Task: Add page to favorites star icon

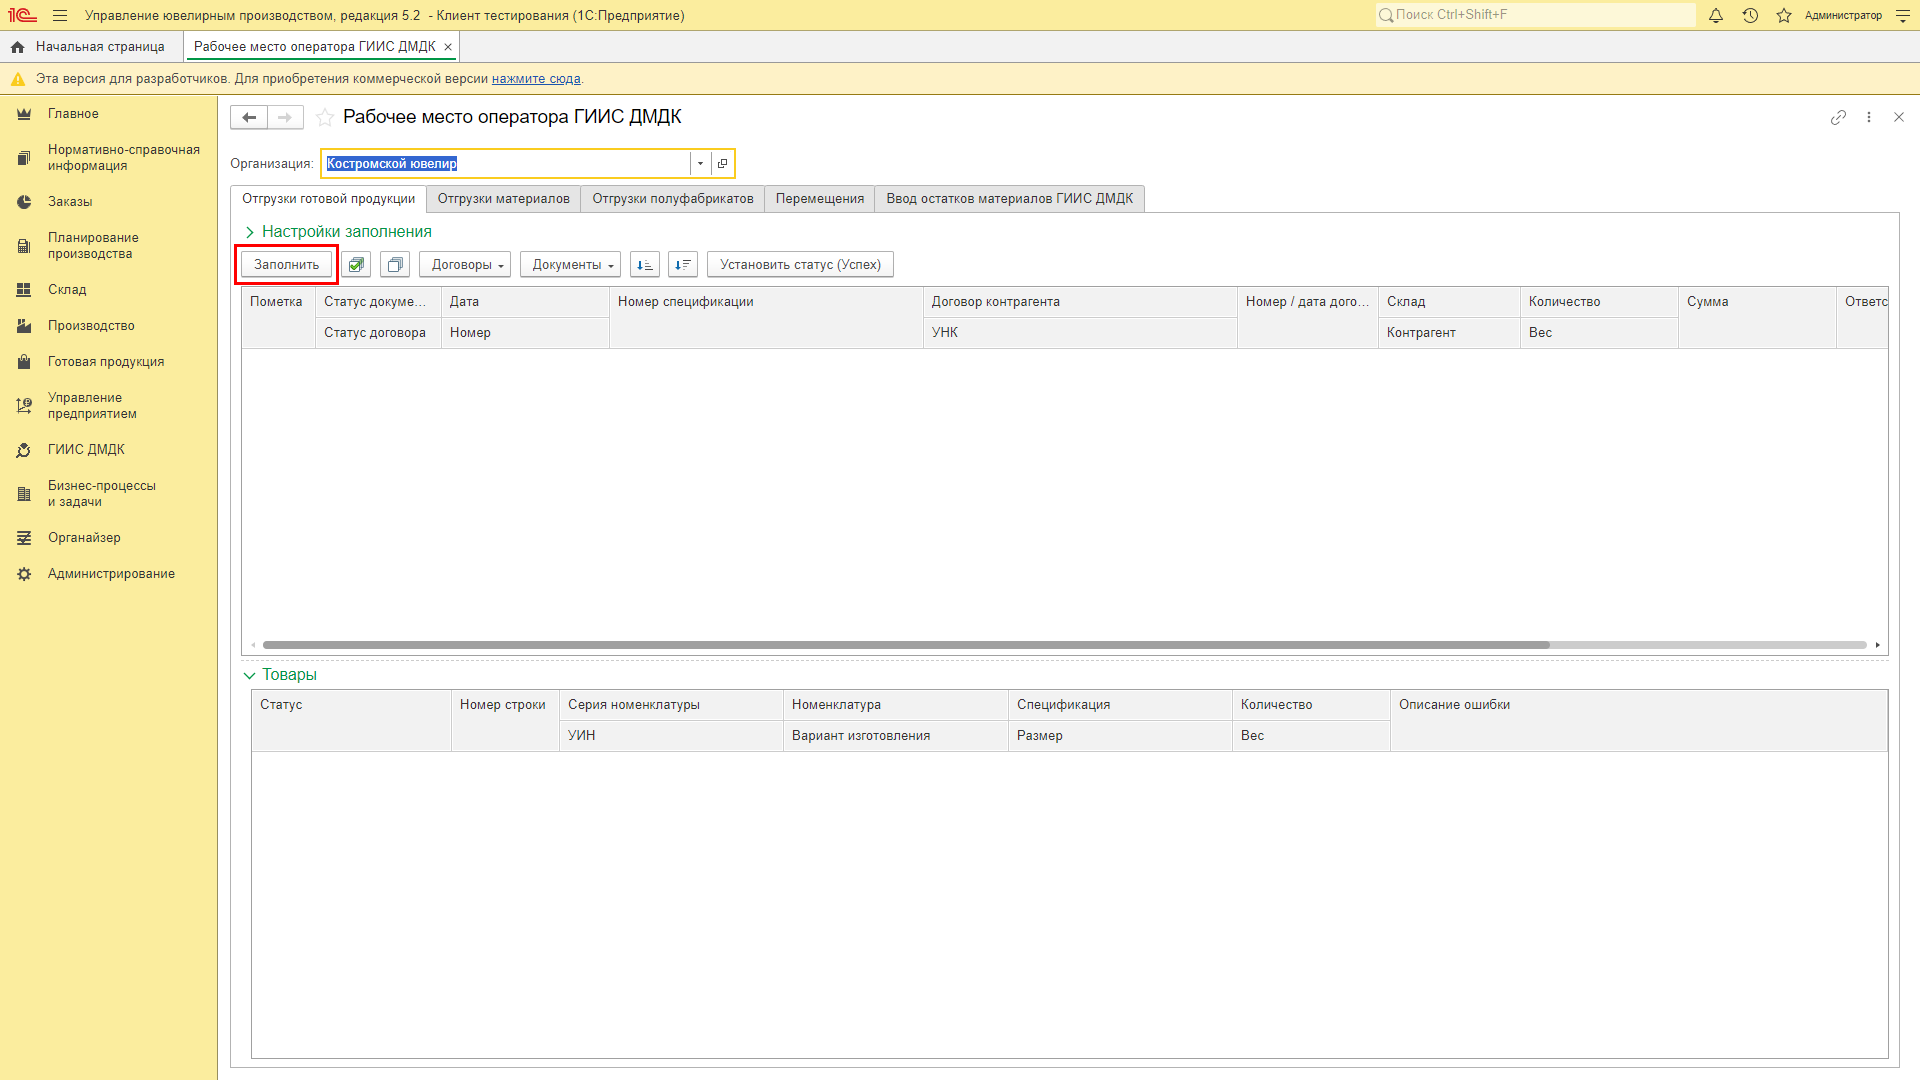Action: (x=325, y=118)
